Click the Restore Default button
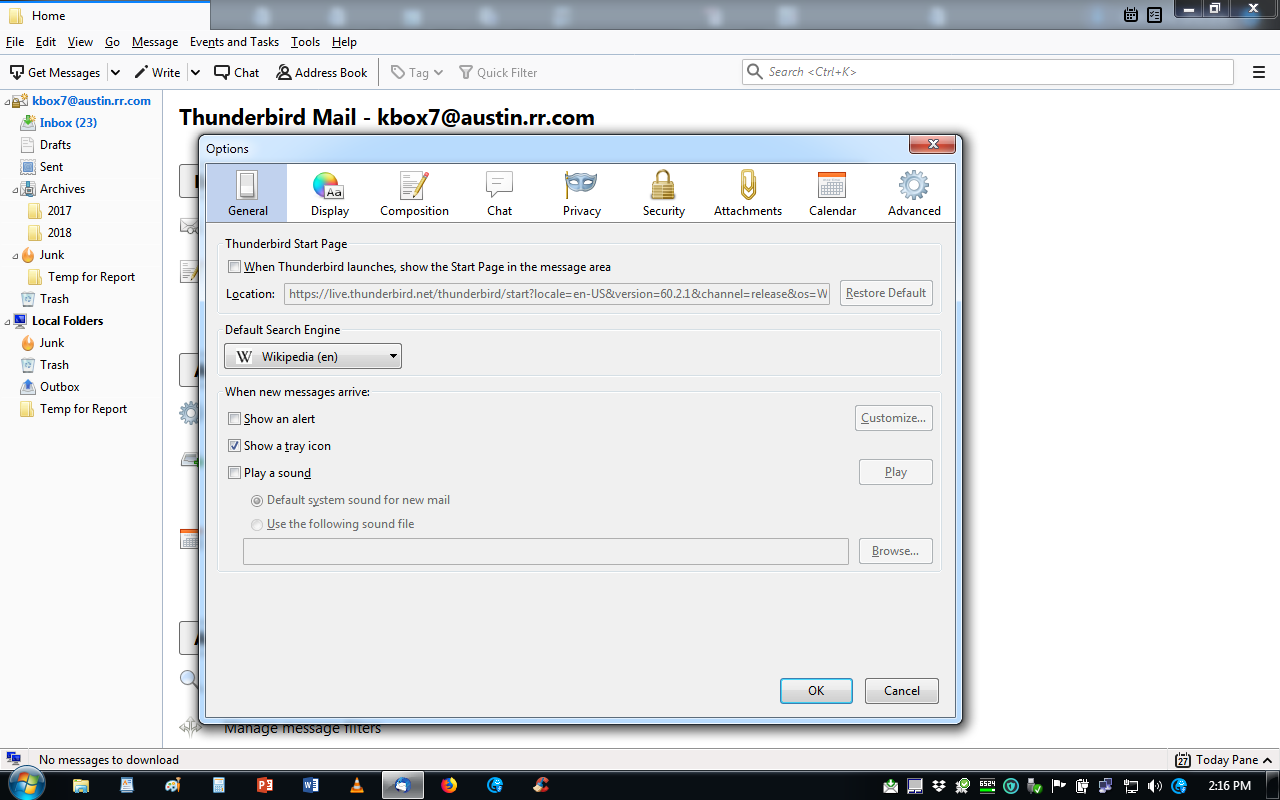 tap(886, 293)
